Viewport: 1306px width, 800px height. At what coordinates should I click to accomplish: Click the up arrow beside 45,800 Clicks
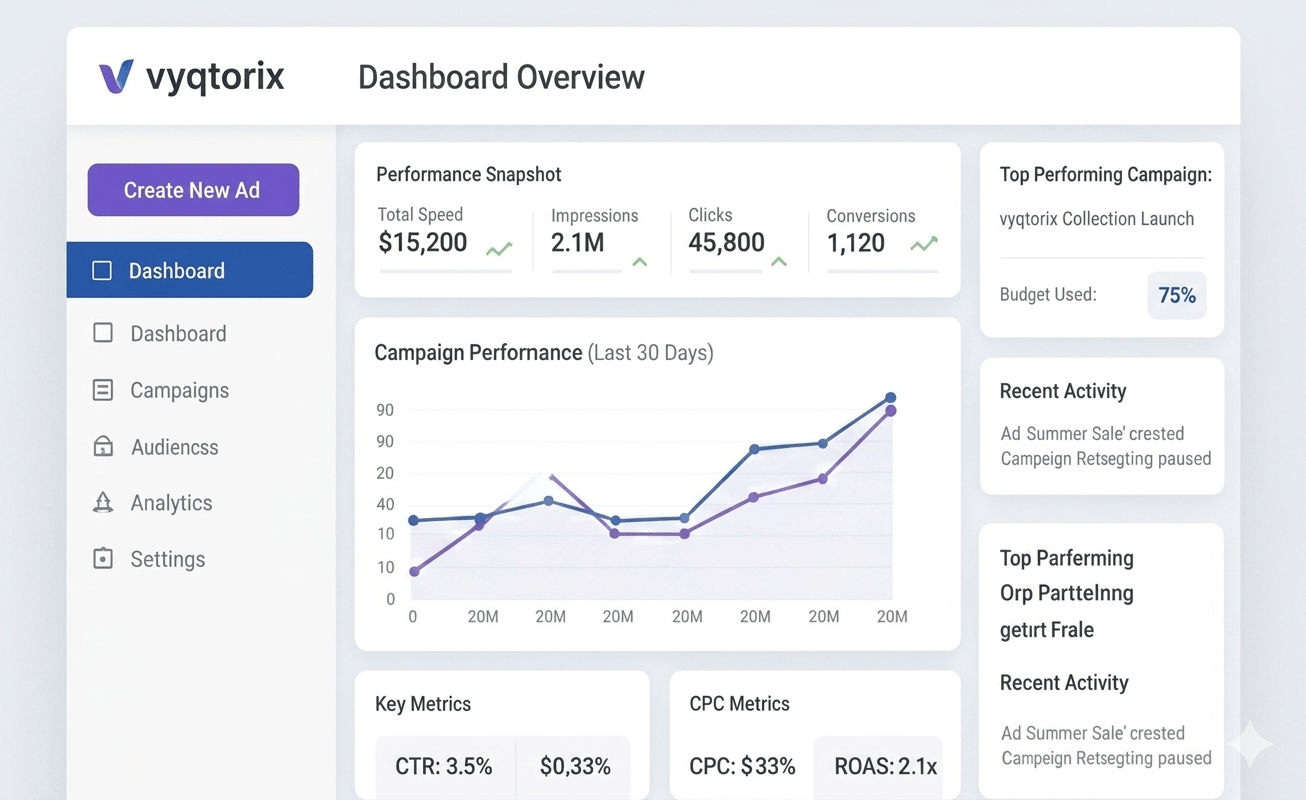pyautogui.click(x=779, y=262)
